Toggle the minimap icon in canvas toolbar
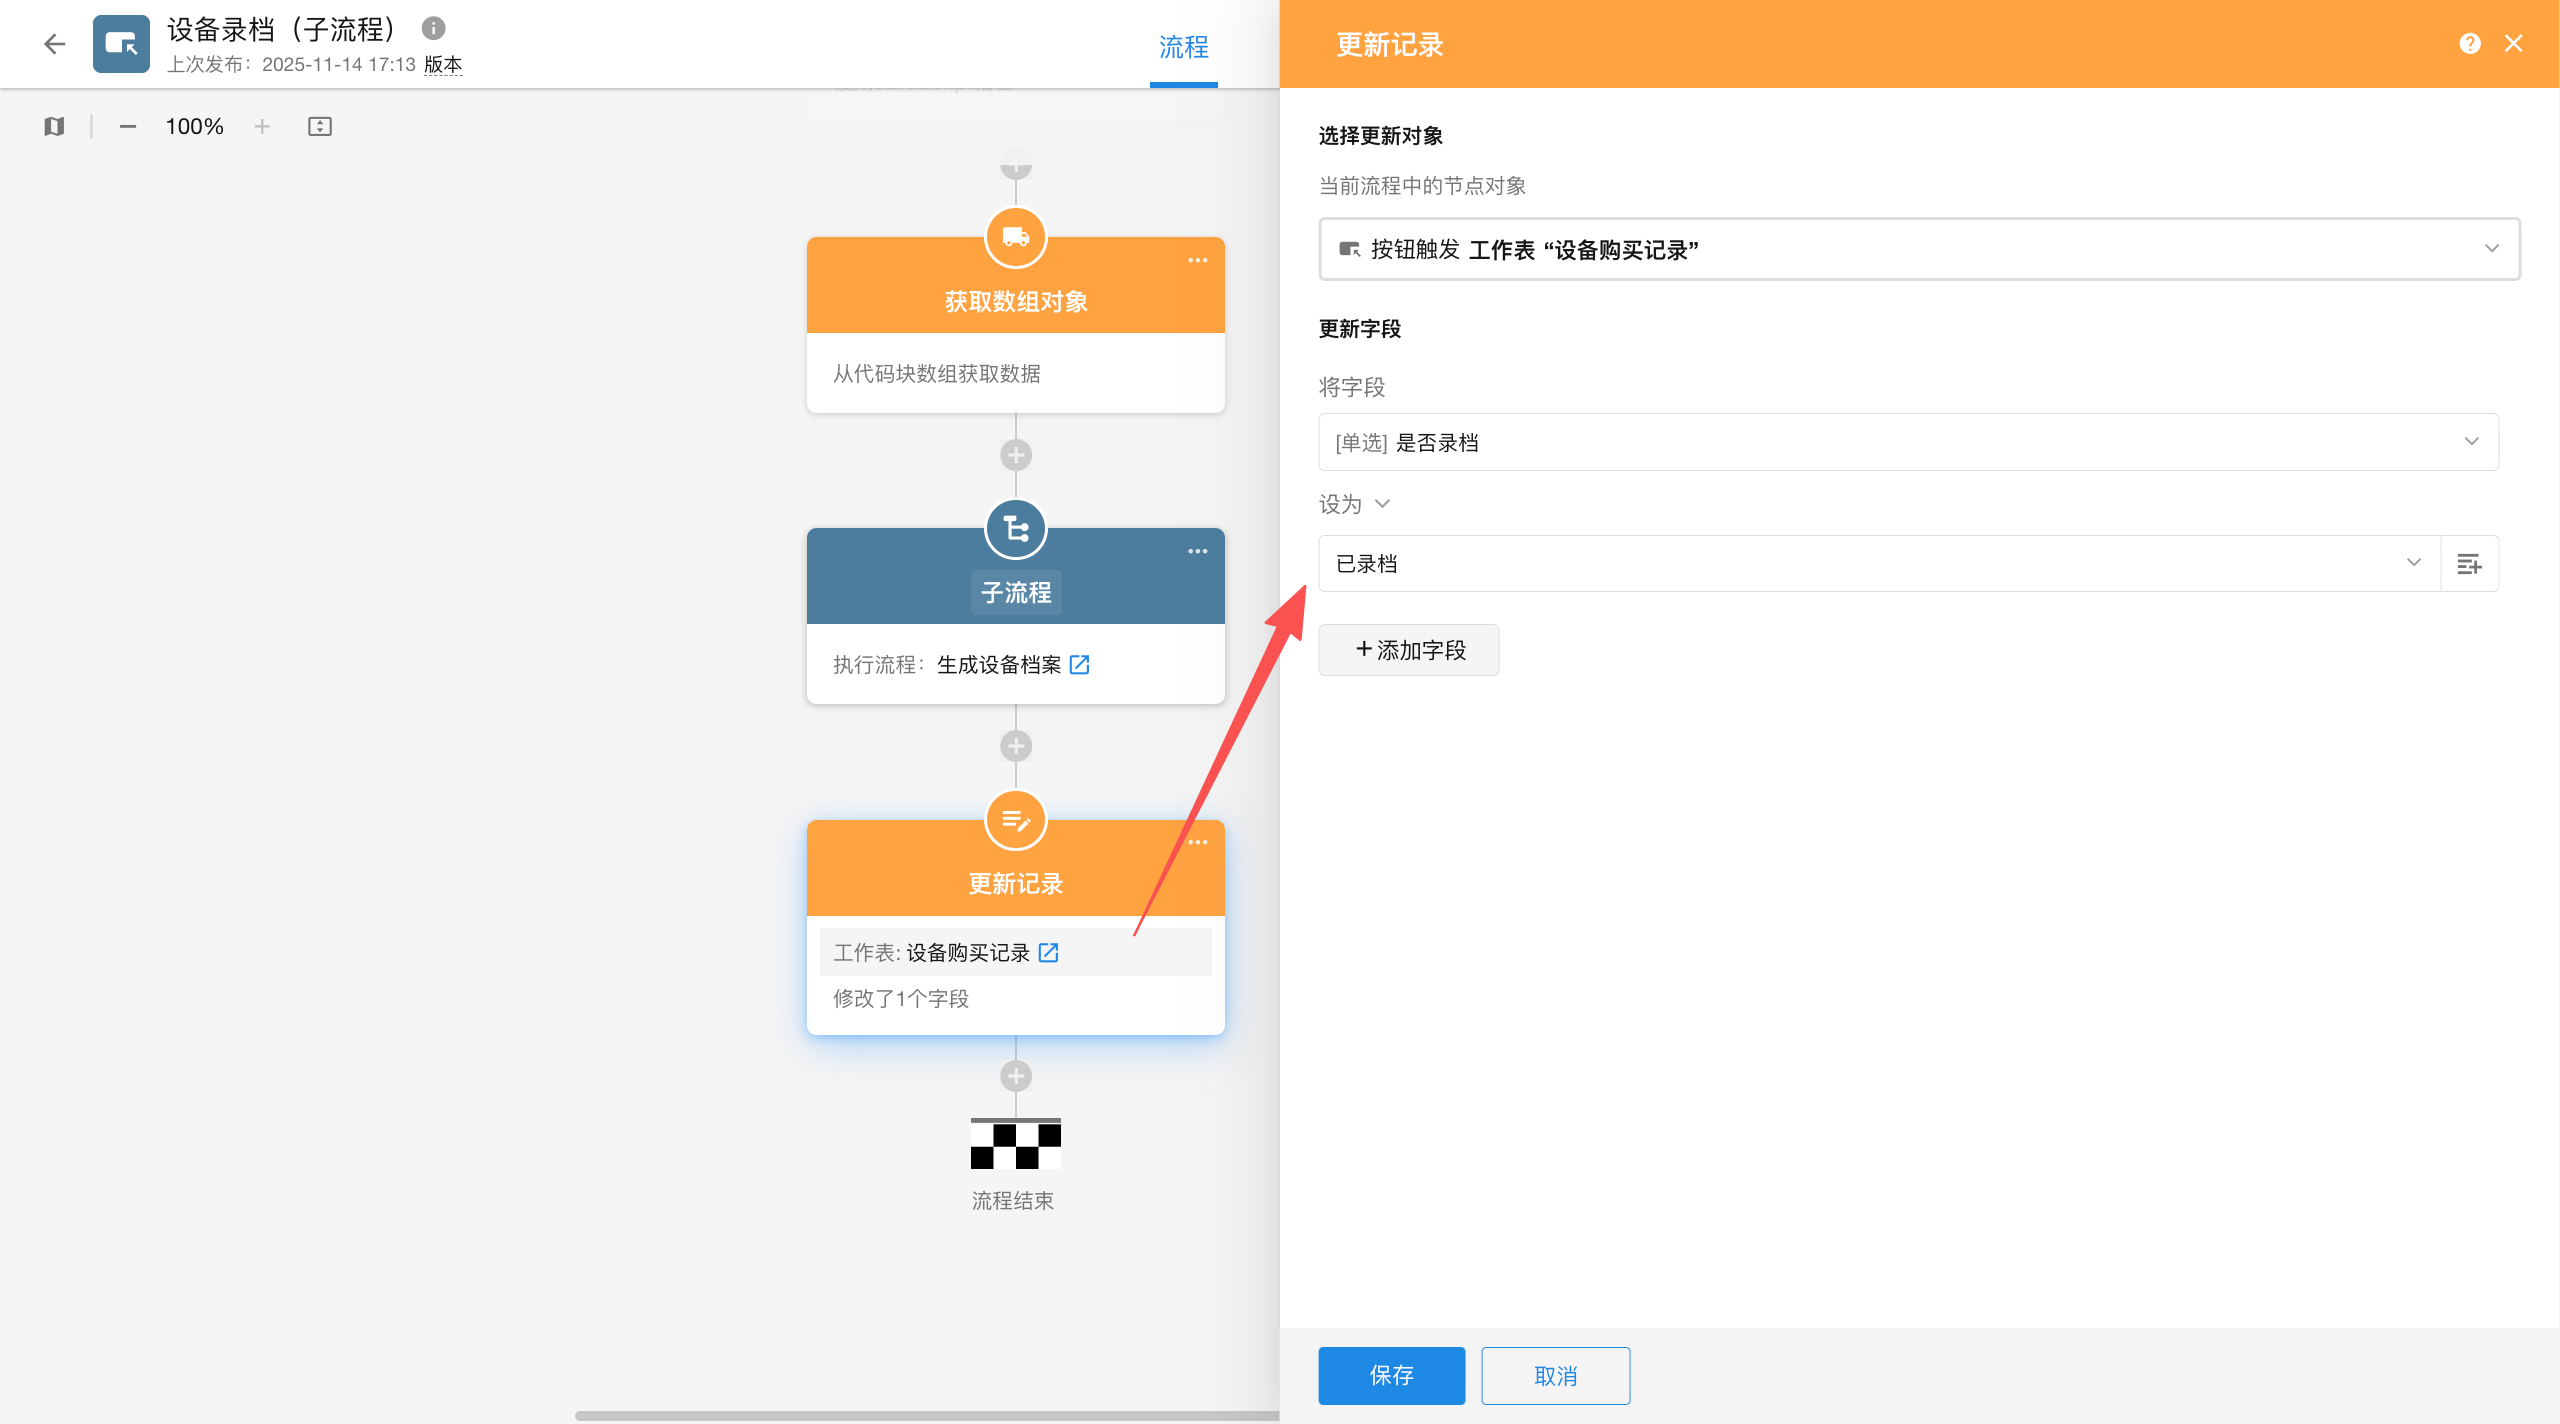Screen dimensions: 2560x1424 54,126
